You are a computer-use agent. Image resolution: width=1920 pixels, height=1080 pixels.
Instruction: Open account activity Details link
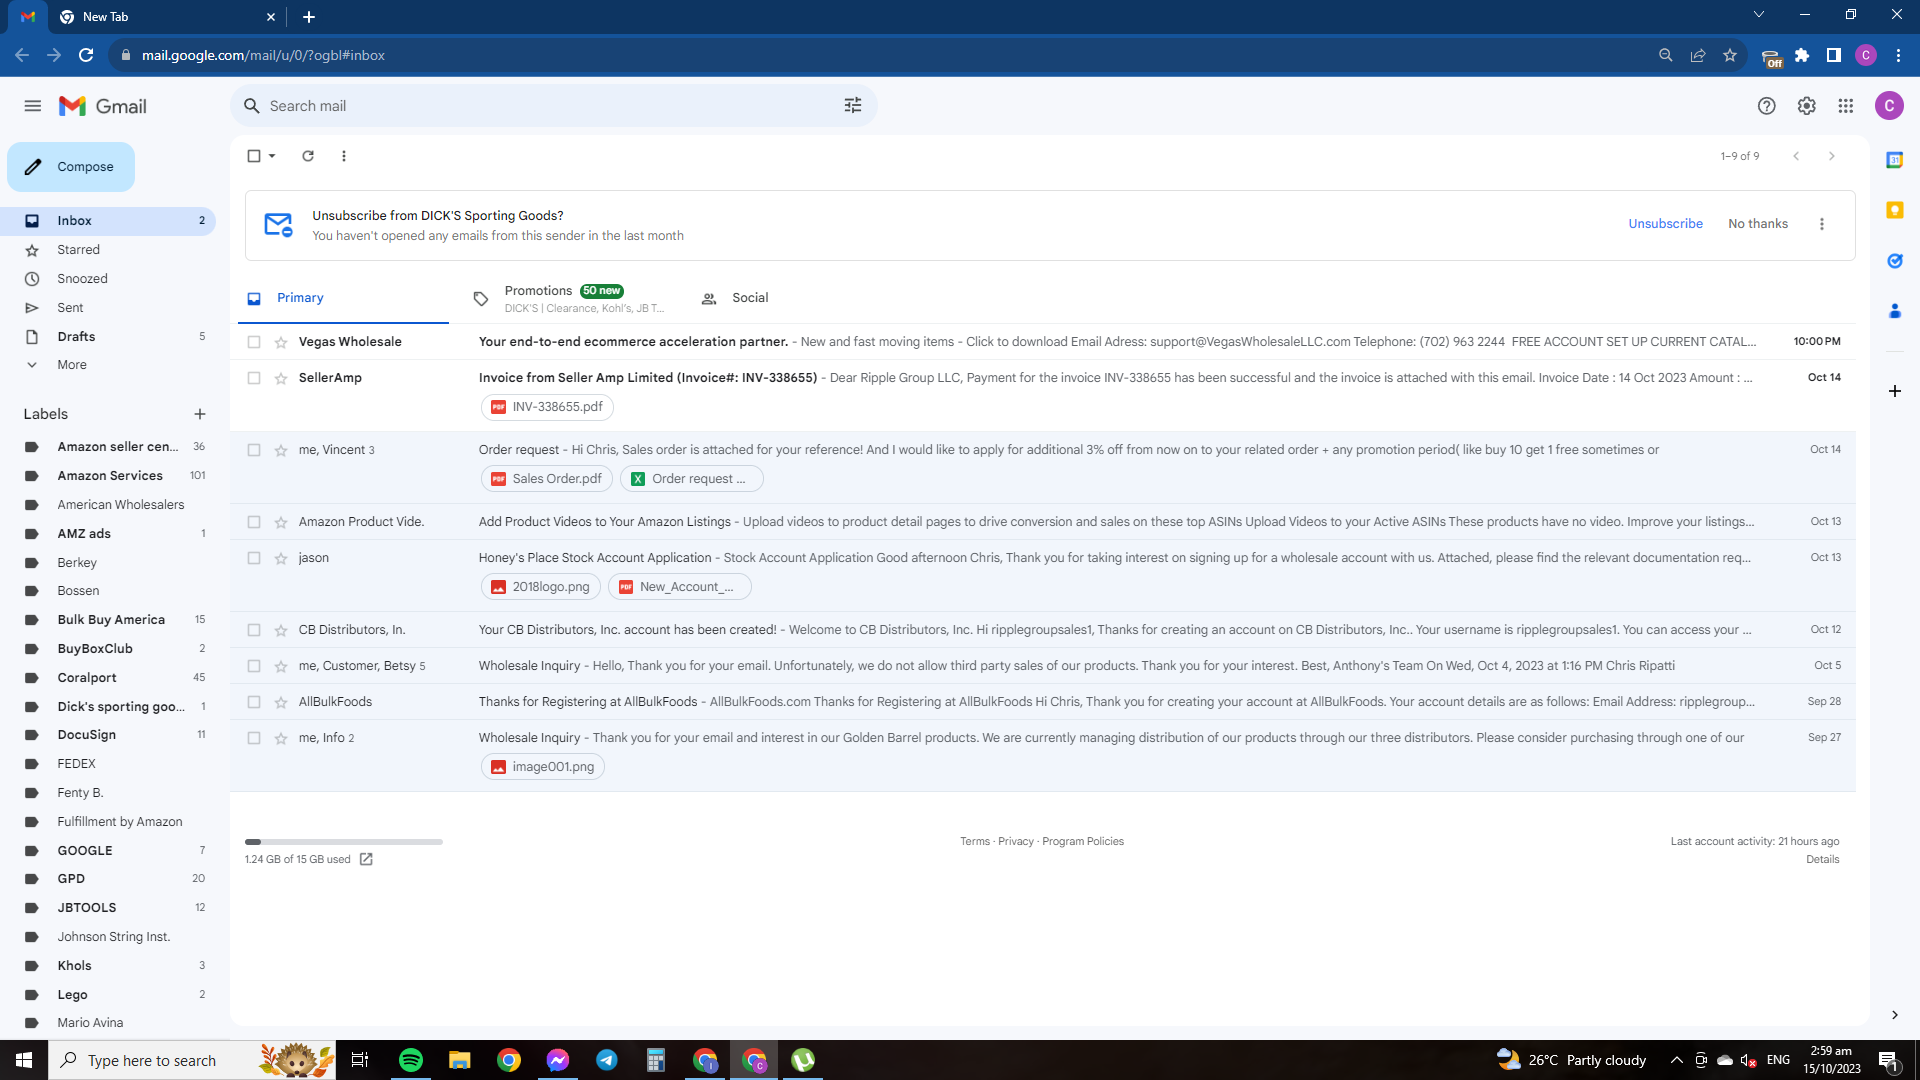[x=1823, y=860]
